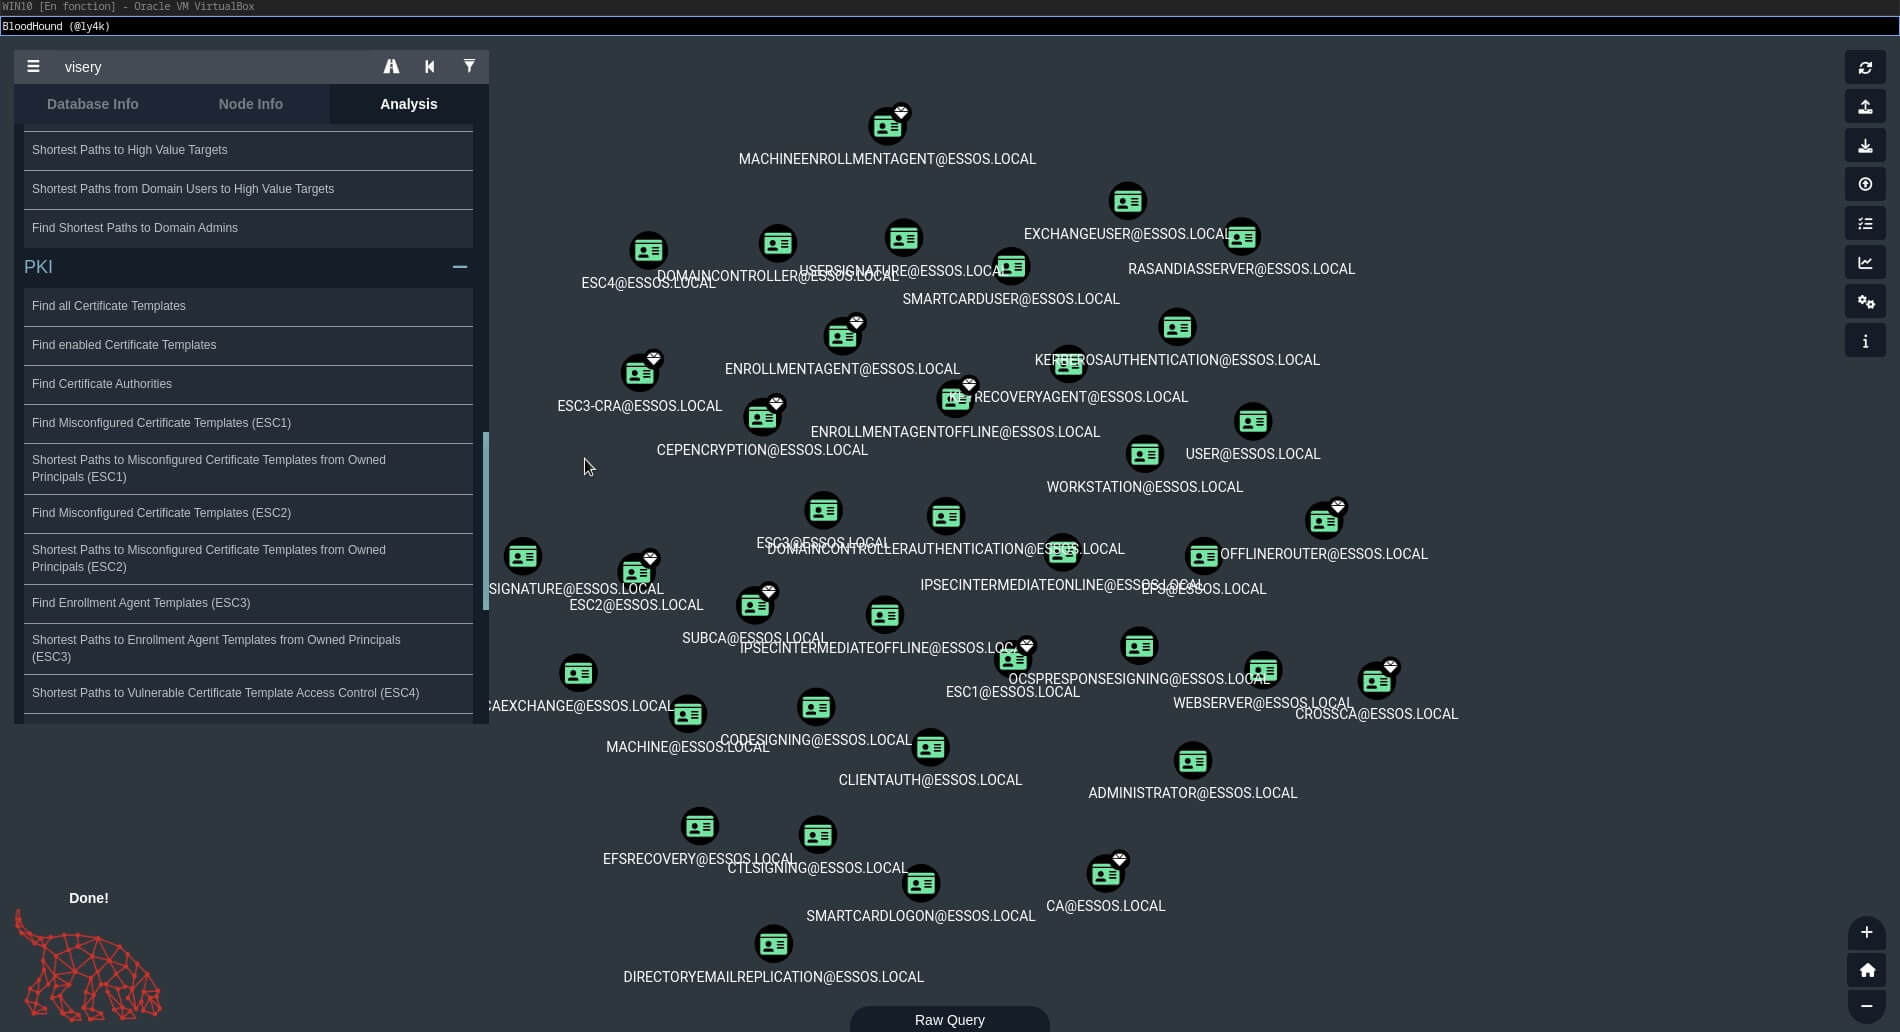Click the zoom out minus button
This screenshot has height=1032, width=1900.
click(1866, 1006)
